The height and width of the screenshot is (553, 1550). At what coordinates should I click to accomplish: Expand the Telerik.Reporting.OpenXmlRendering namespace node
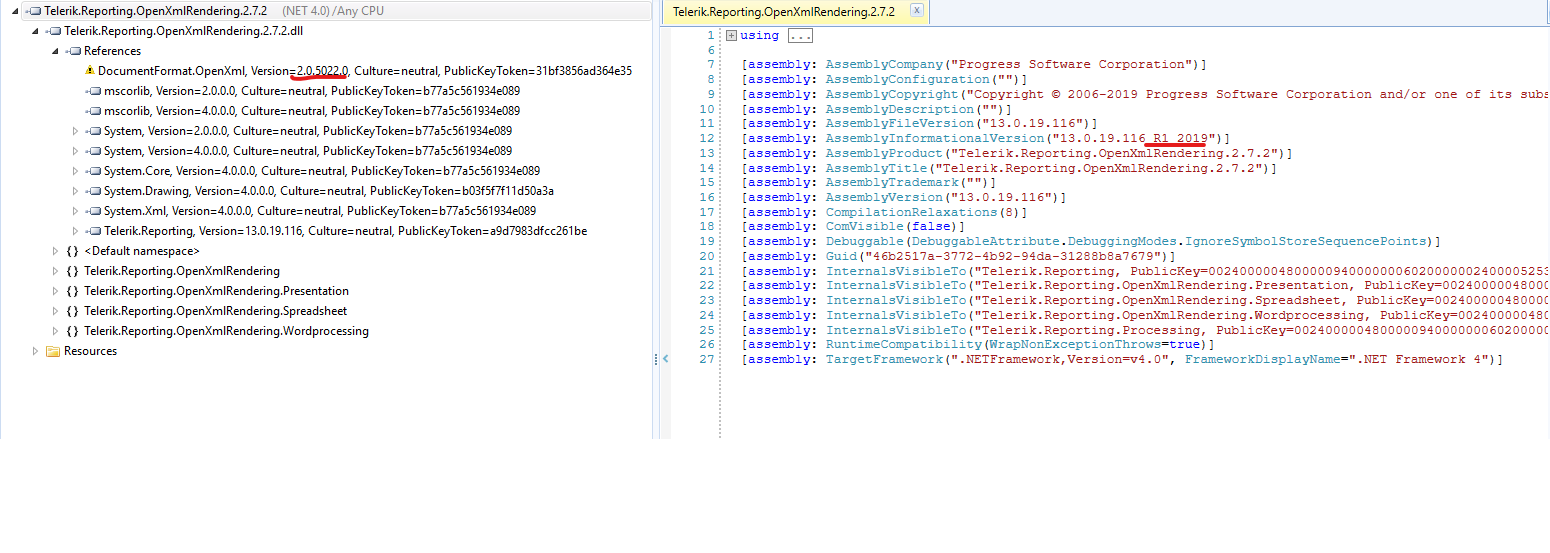55,271
